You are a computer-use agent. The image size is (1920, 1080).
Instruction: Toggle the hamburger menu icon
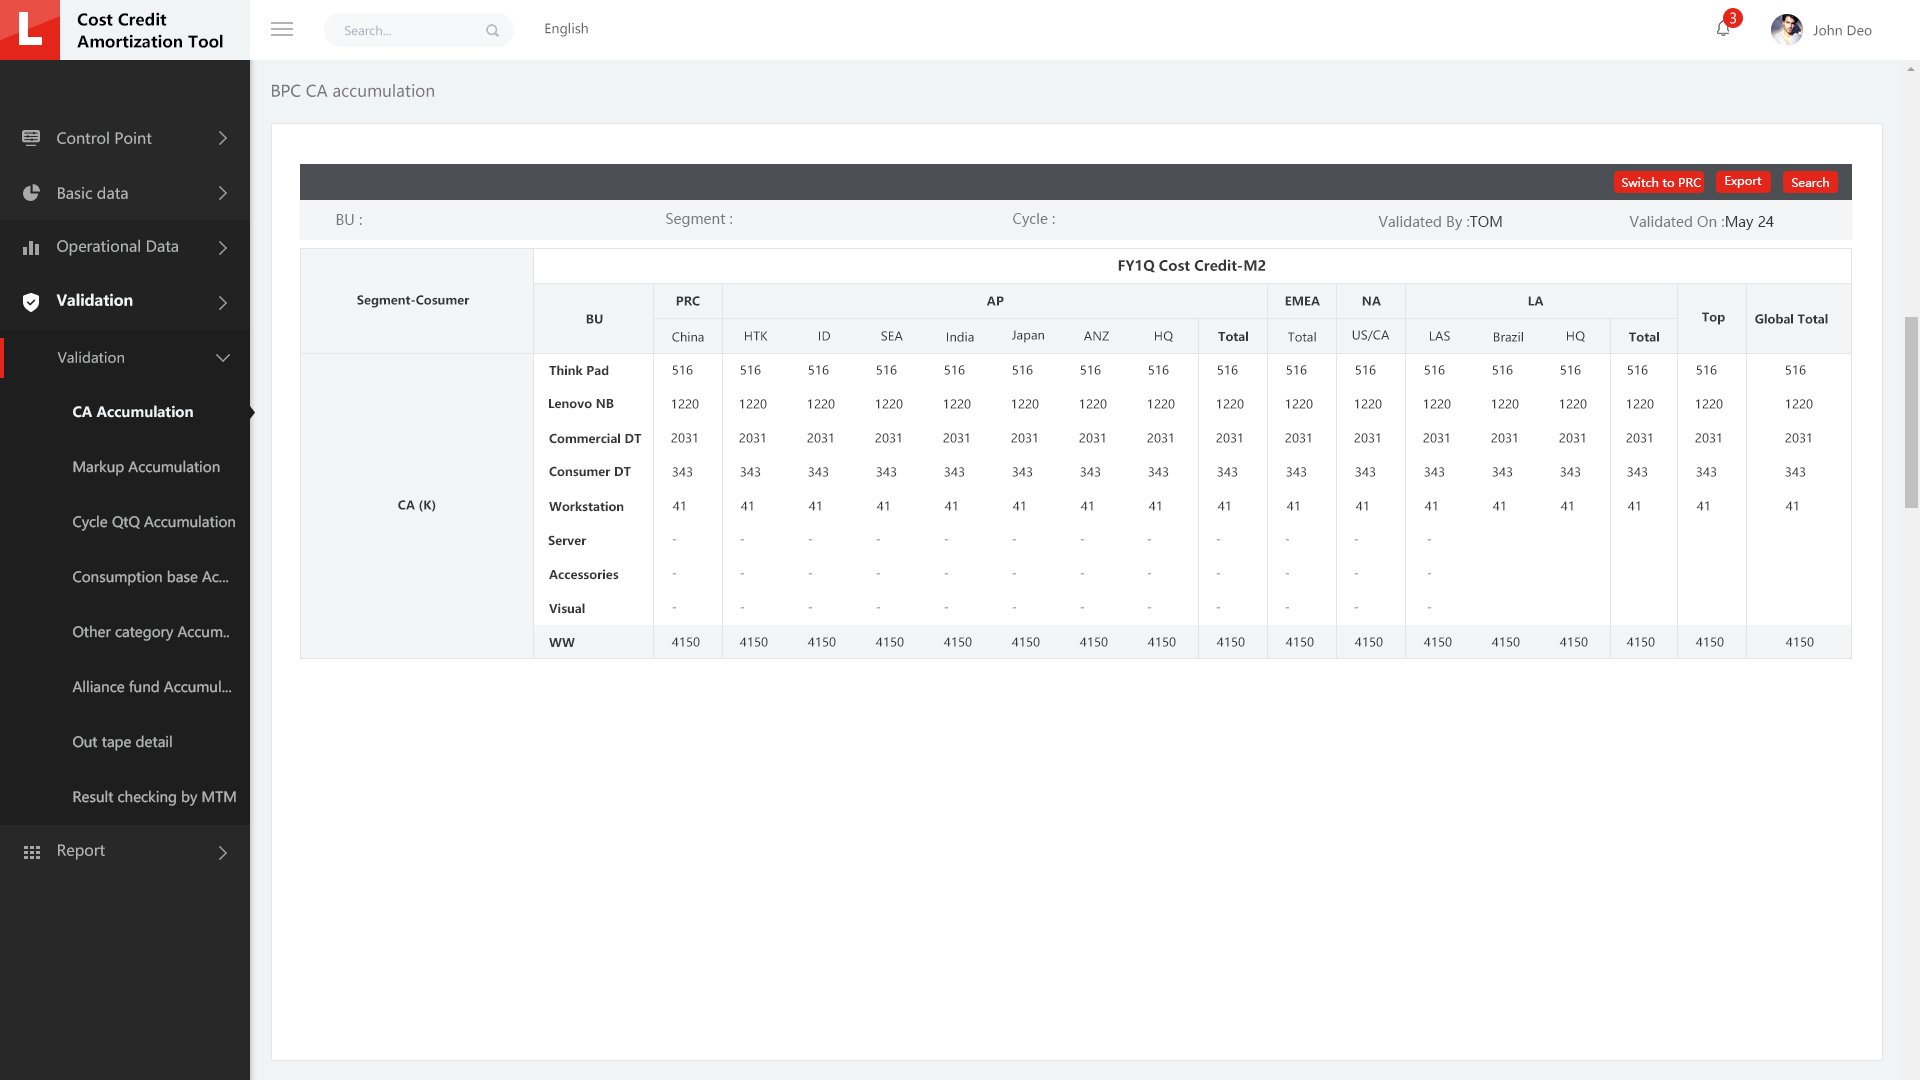click(x=282, y=29)
